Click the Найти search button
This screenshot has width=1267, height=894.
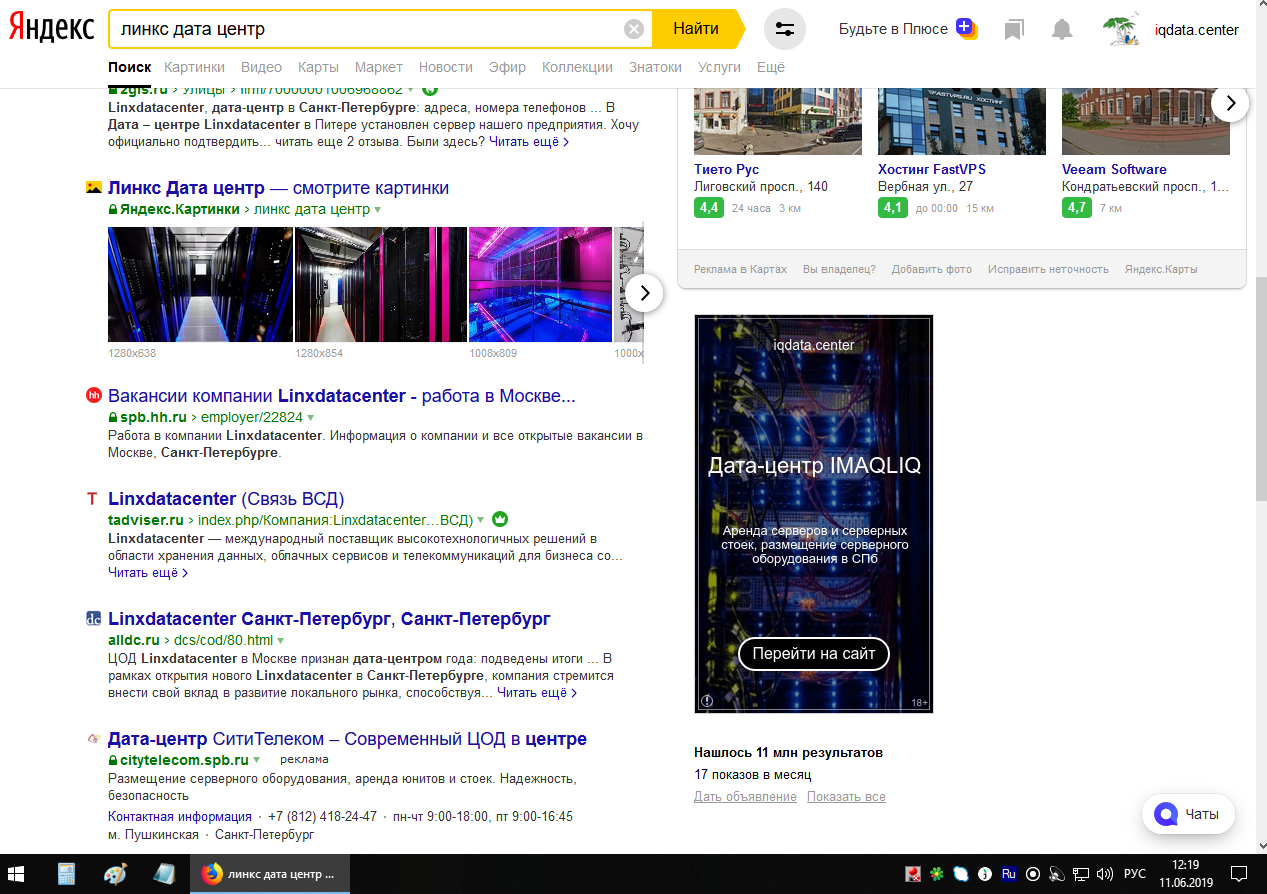click(696, 29)
